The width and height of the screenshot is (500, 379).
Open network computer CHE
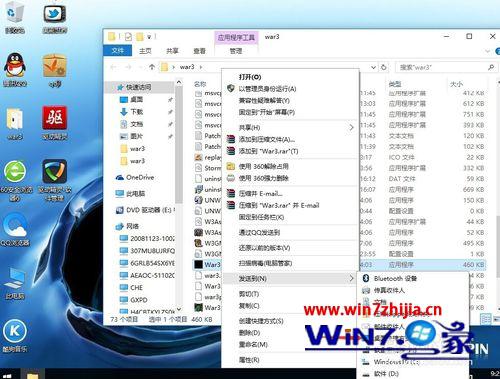tap(136, 287)
